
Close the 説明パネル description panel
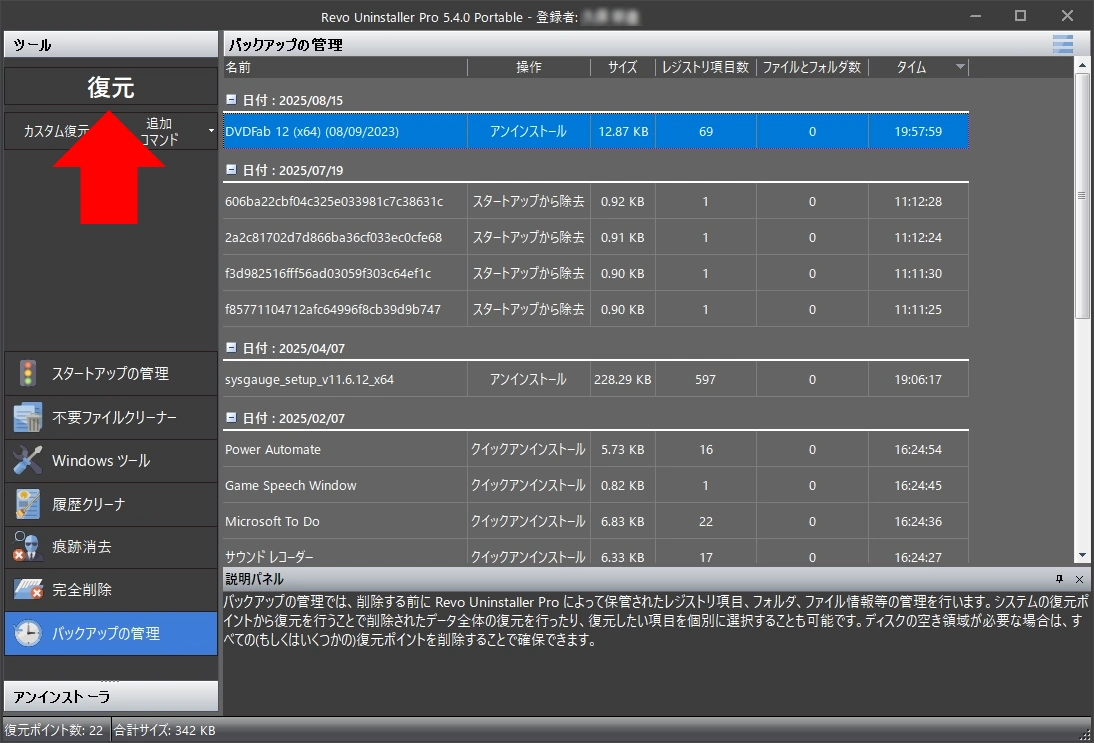pos(1079,579)
